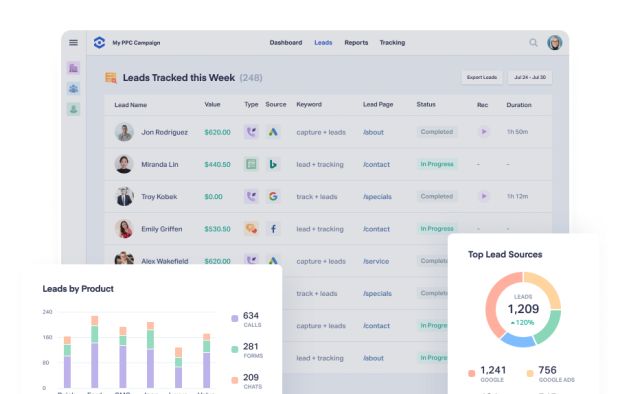Open Miranda Lin avatar photo
The image size is (618, 394).
pos(124,164)
